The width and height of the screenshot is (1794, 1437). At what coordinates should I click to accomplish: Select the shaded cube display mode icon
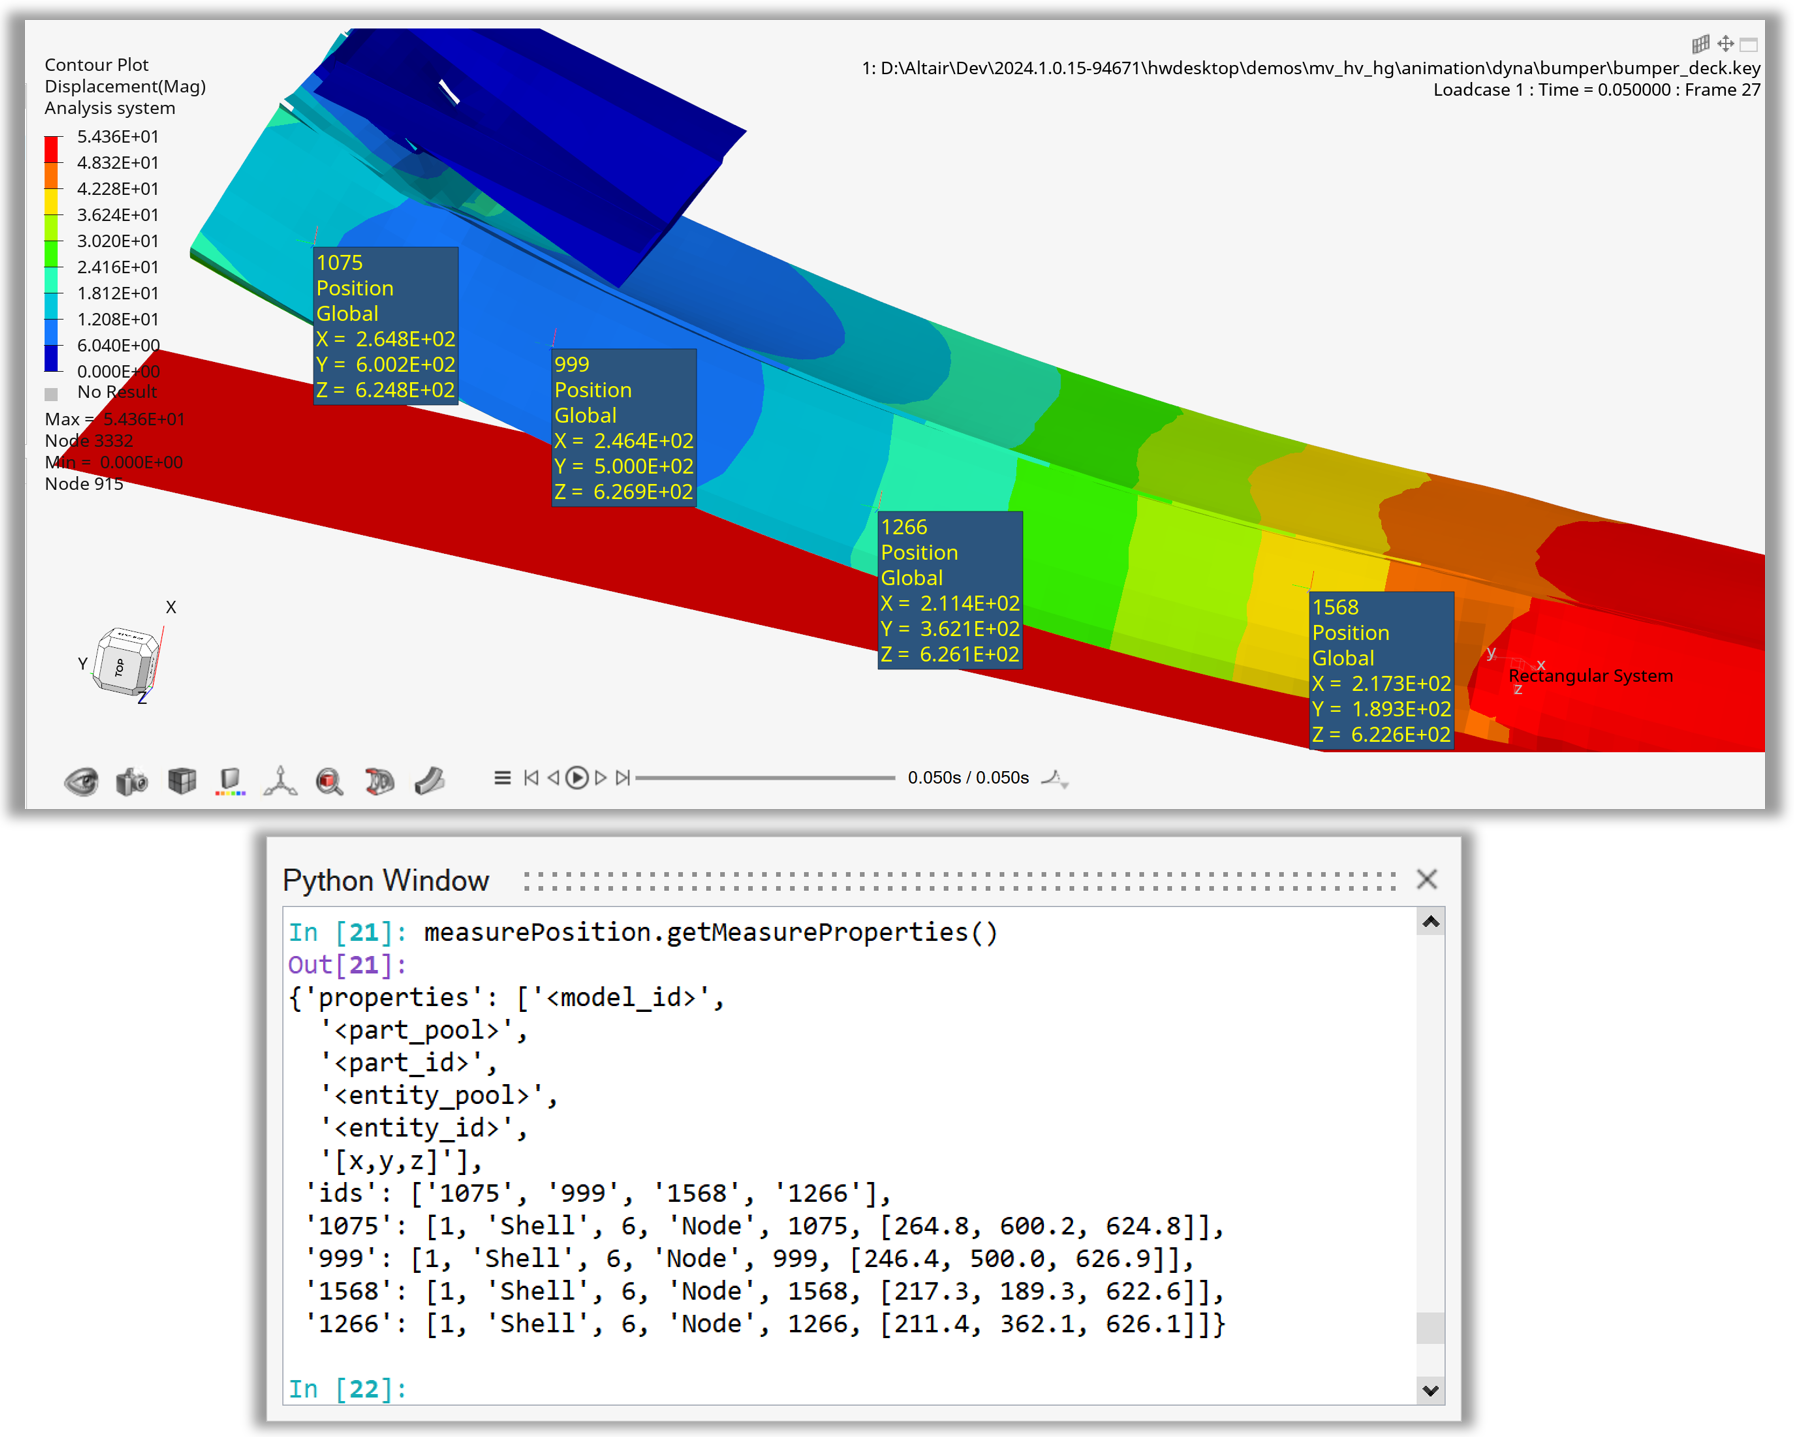click(x=182, y=780)
